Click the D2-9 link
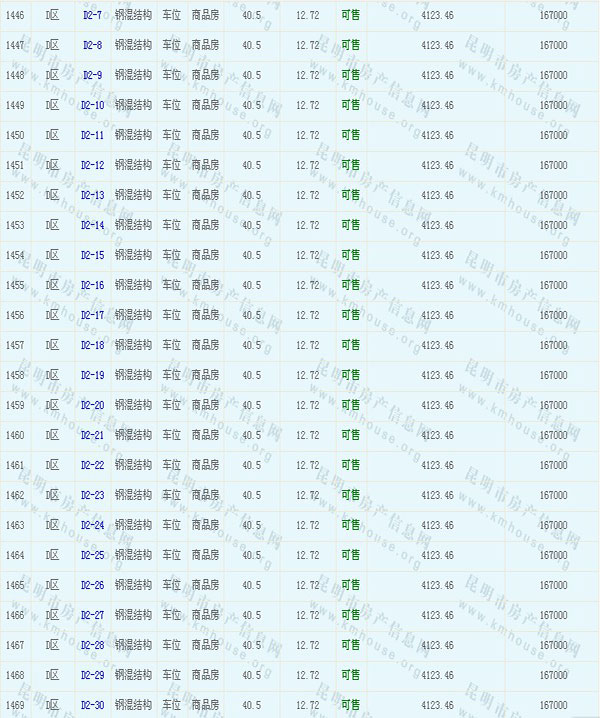The height and width of the screenshot is (718, 600). coord(91,76)
